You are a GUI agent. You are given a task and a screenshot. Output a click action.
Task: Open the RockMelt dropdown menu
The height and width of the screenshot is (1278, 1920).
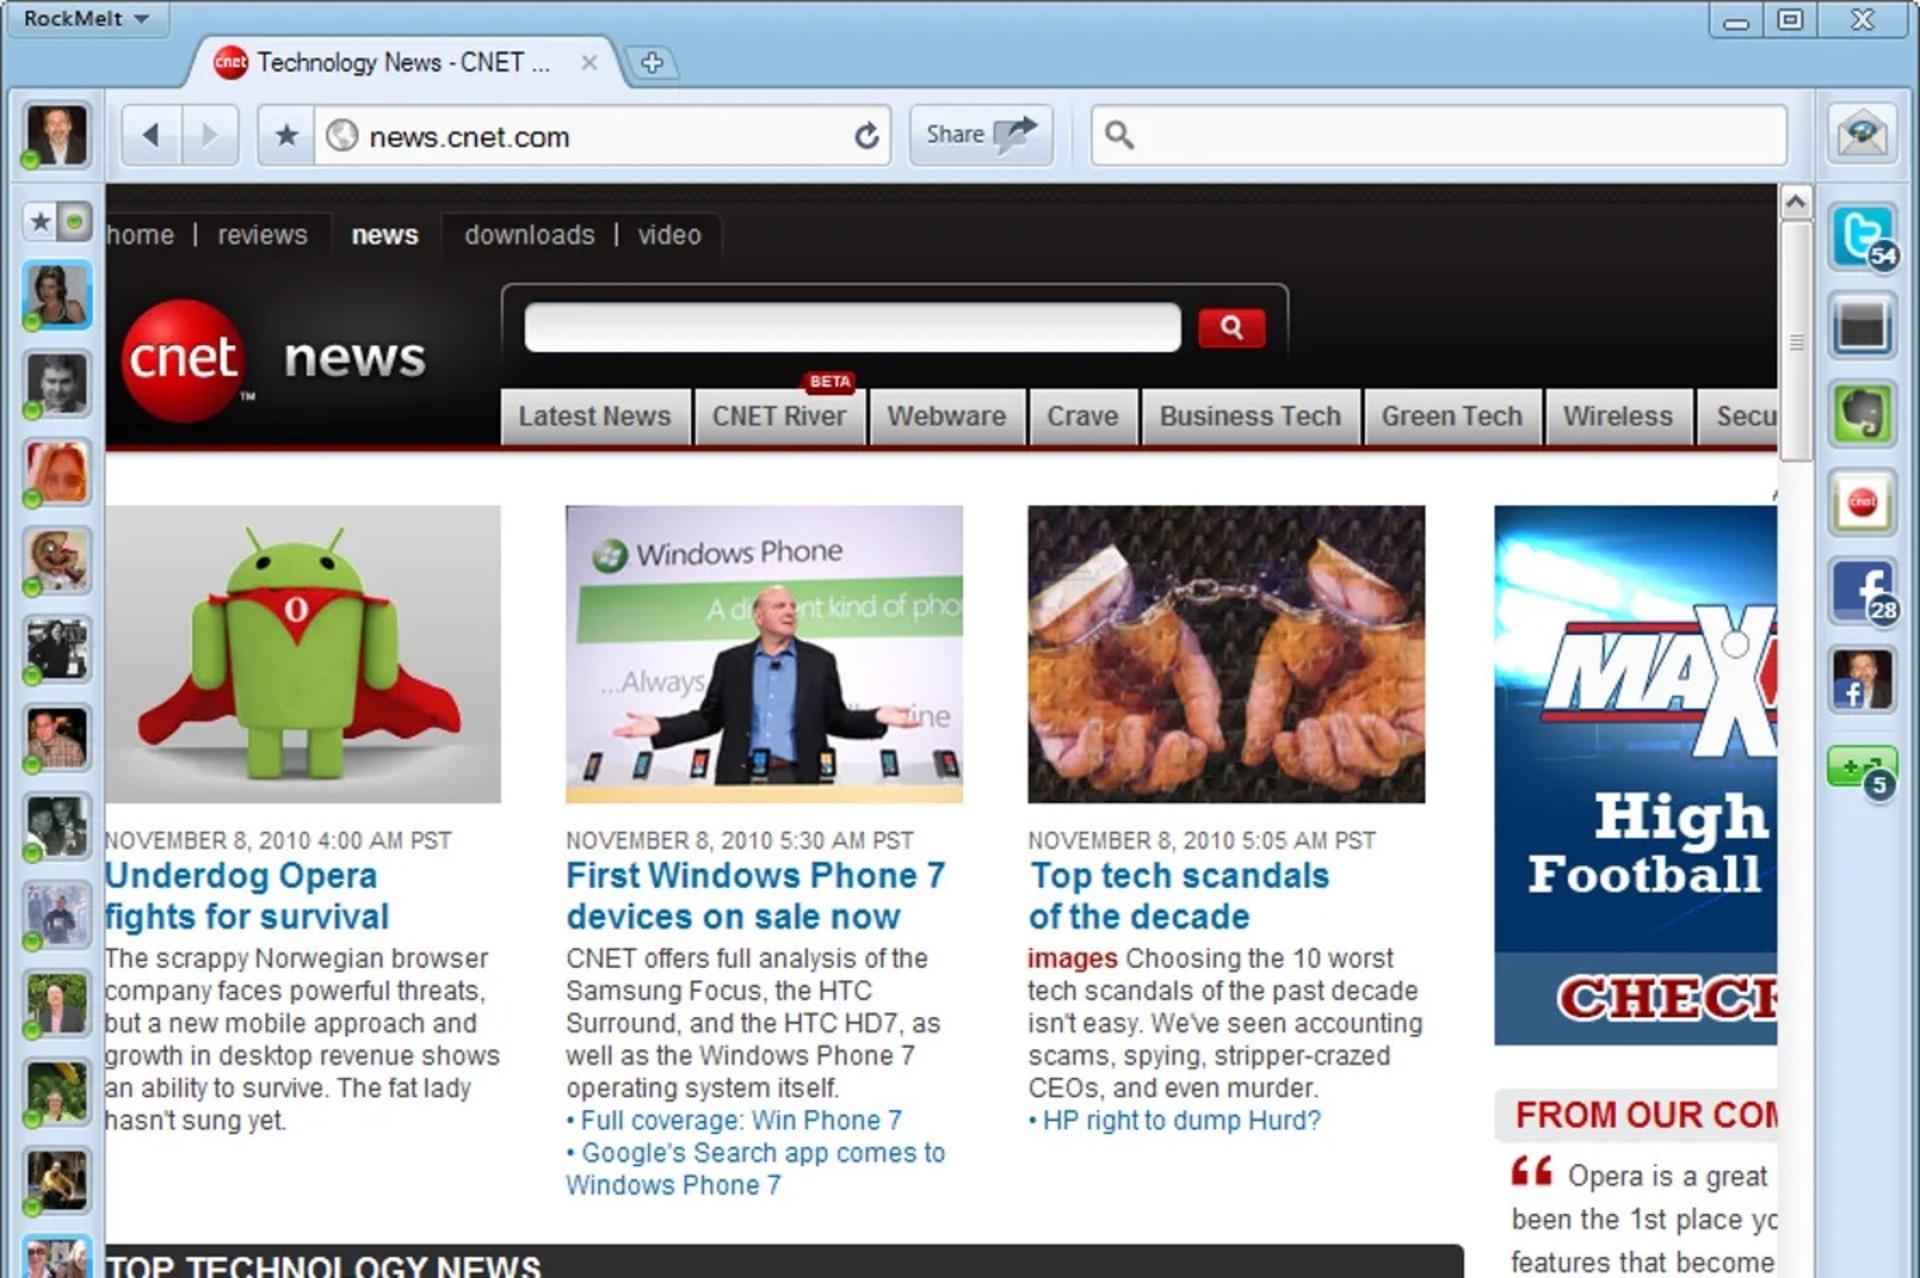coord(86,18)
